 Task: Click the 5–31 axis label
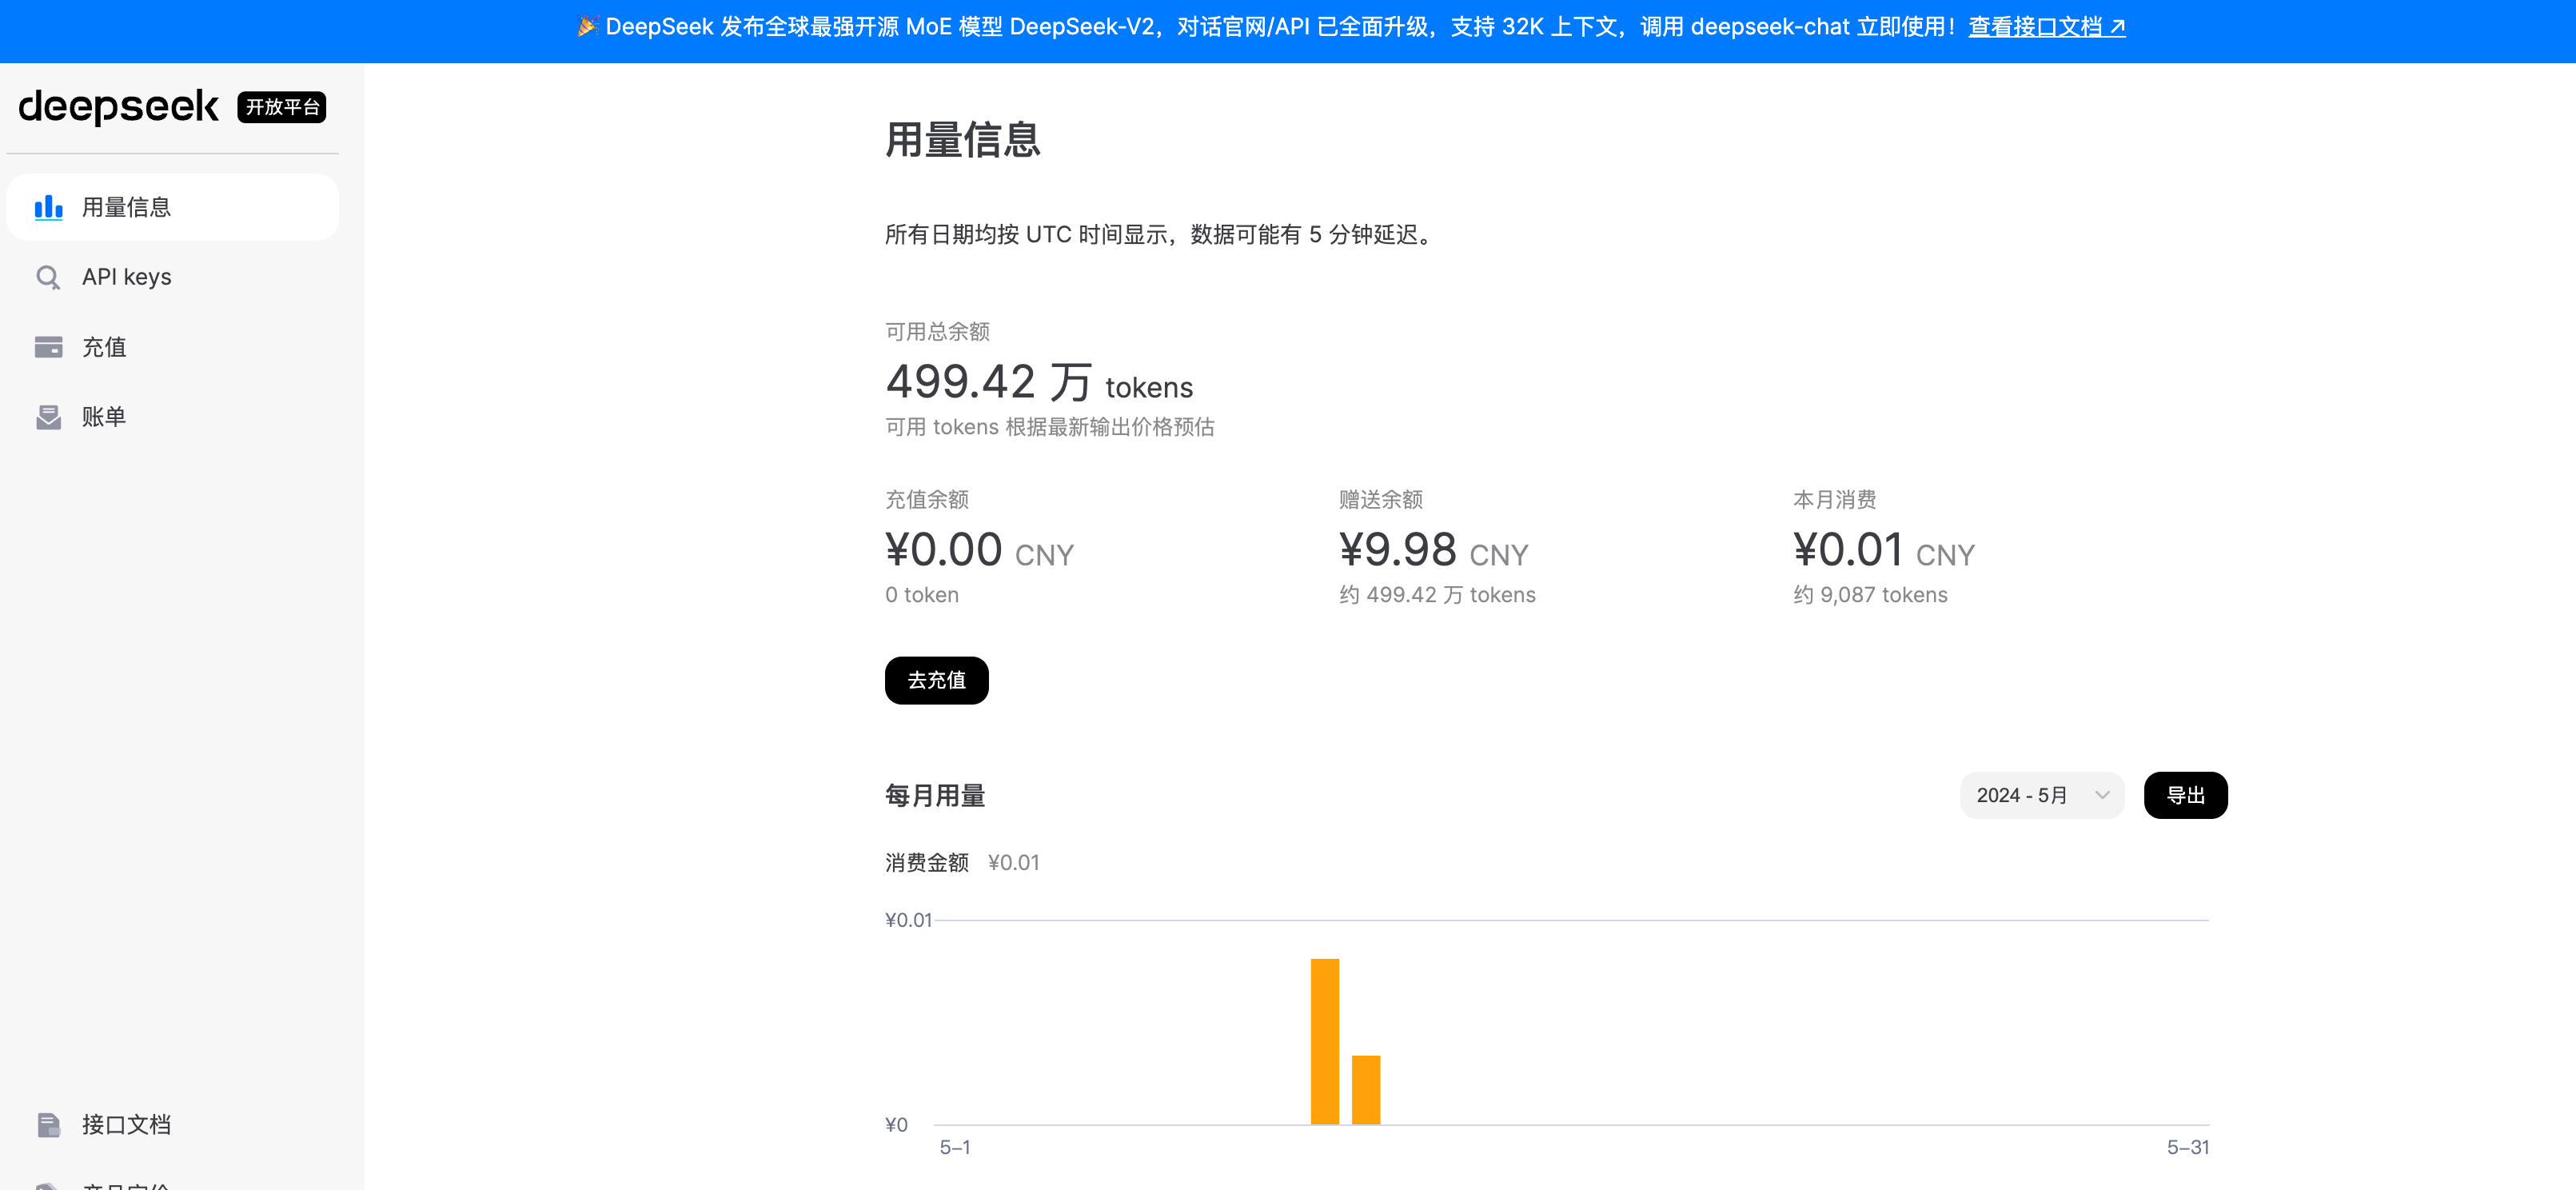(x=2188, y=1148)
